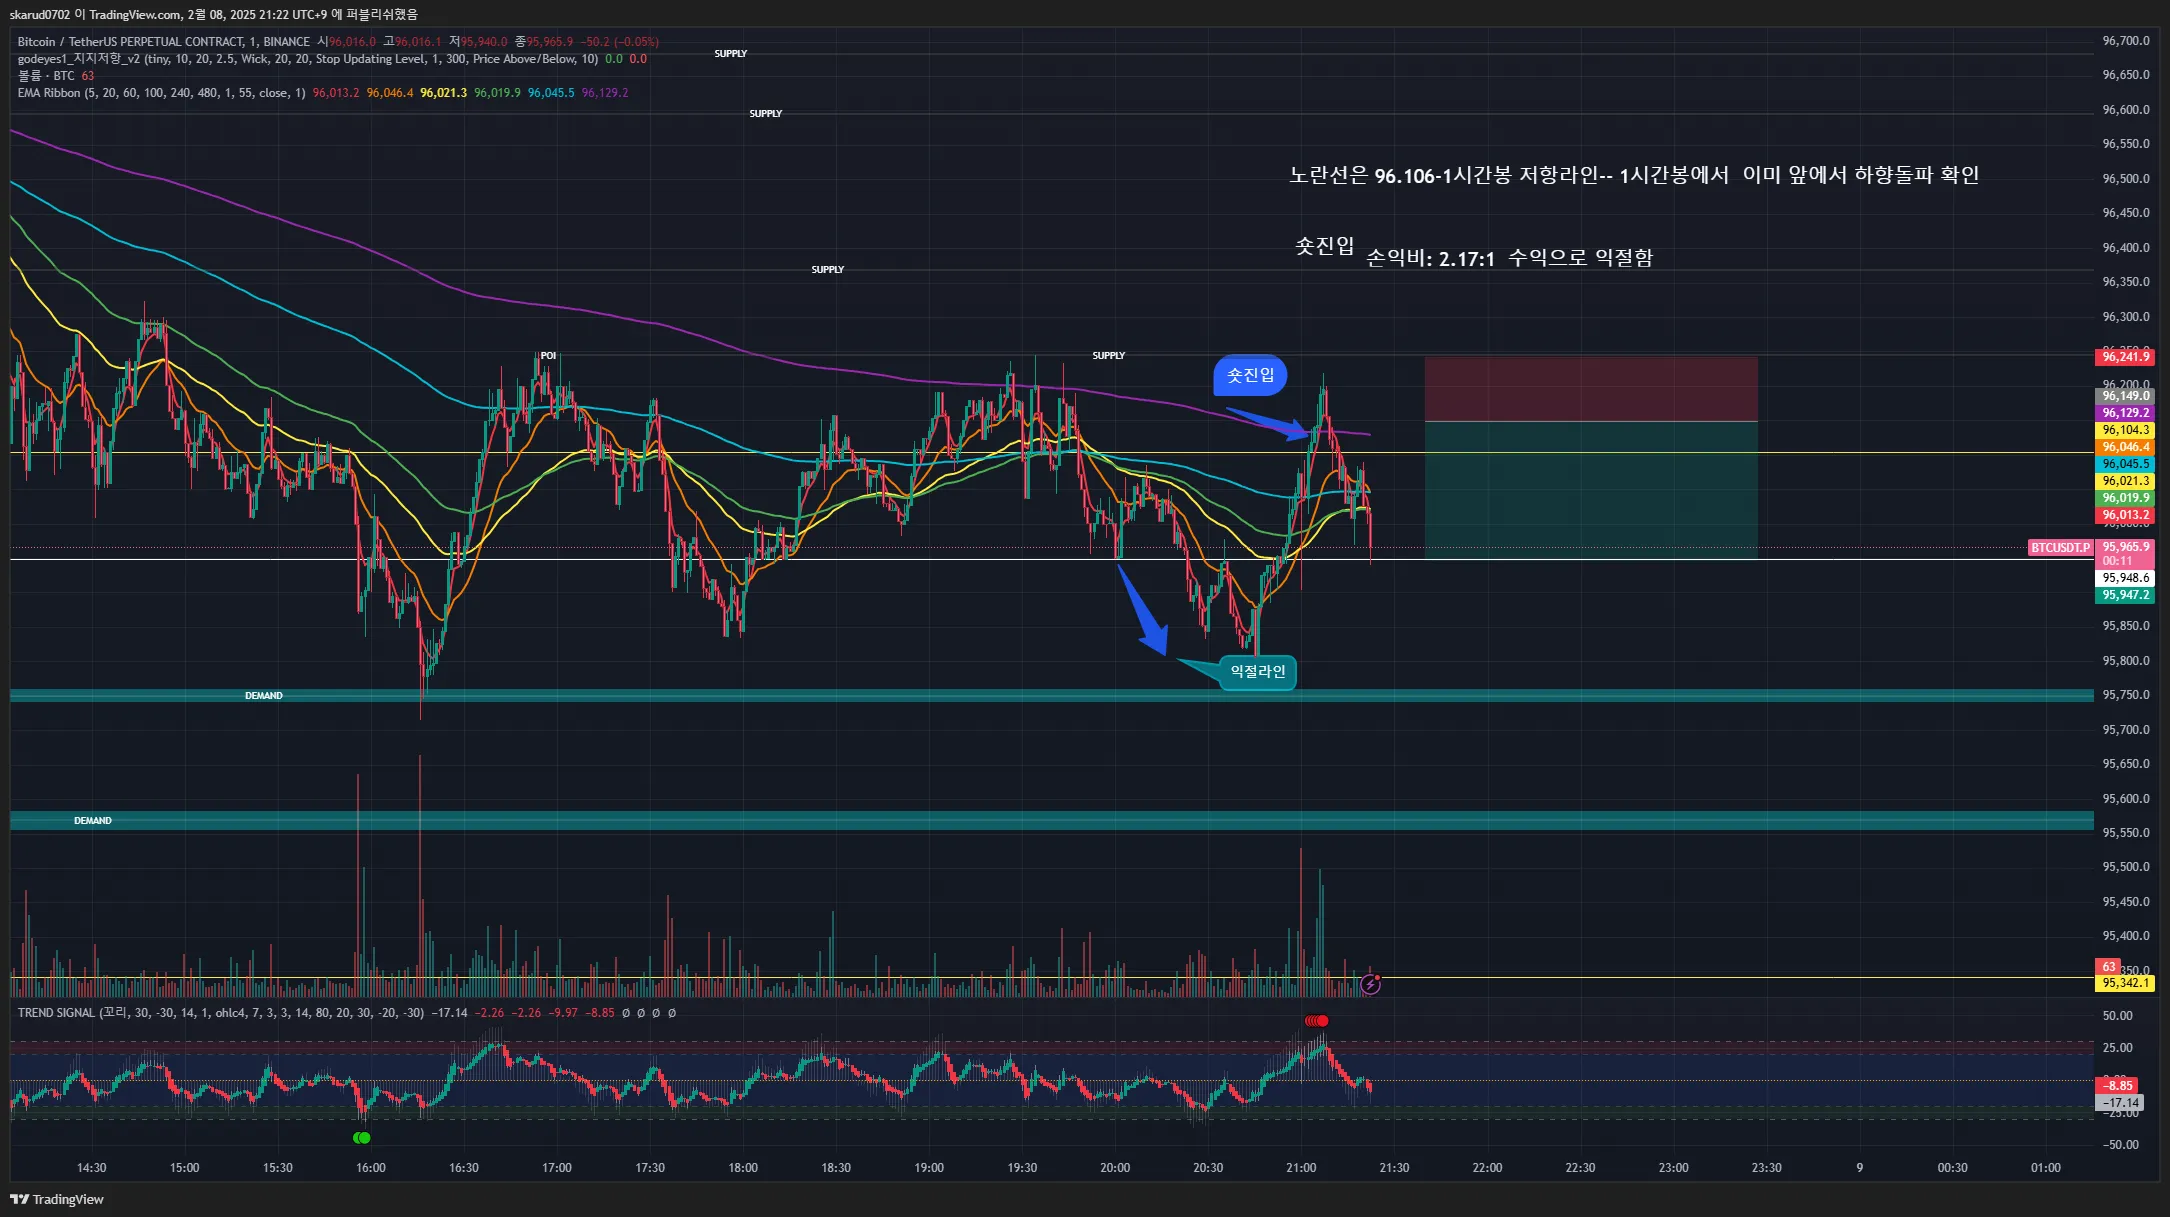Click the 21:00 time axis label
Screen dimensions: 2170x1217
pyautogui.click(x=1301, y=1168)
